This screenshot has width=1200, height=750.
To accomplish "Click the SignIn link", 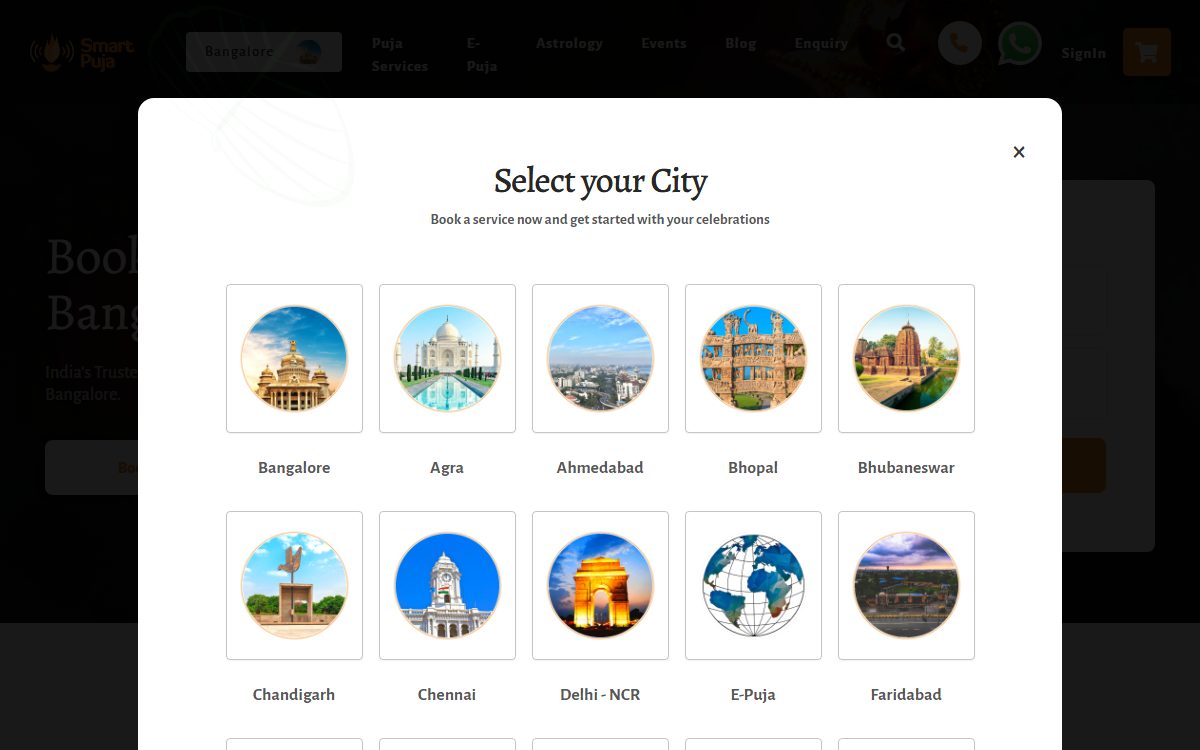I will (x=1084, y=53).
